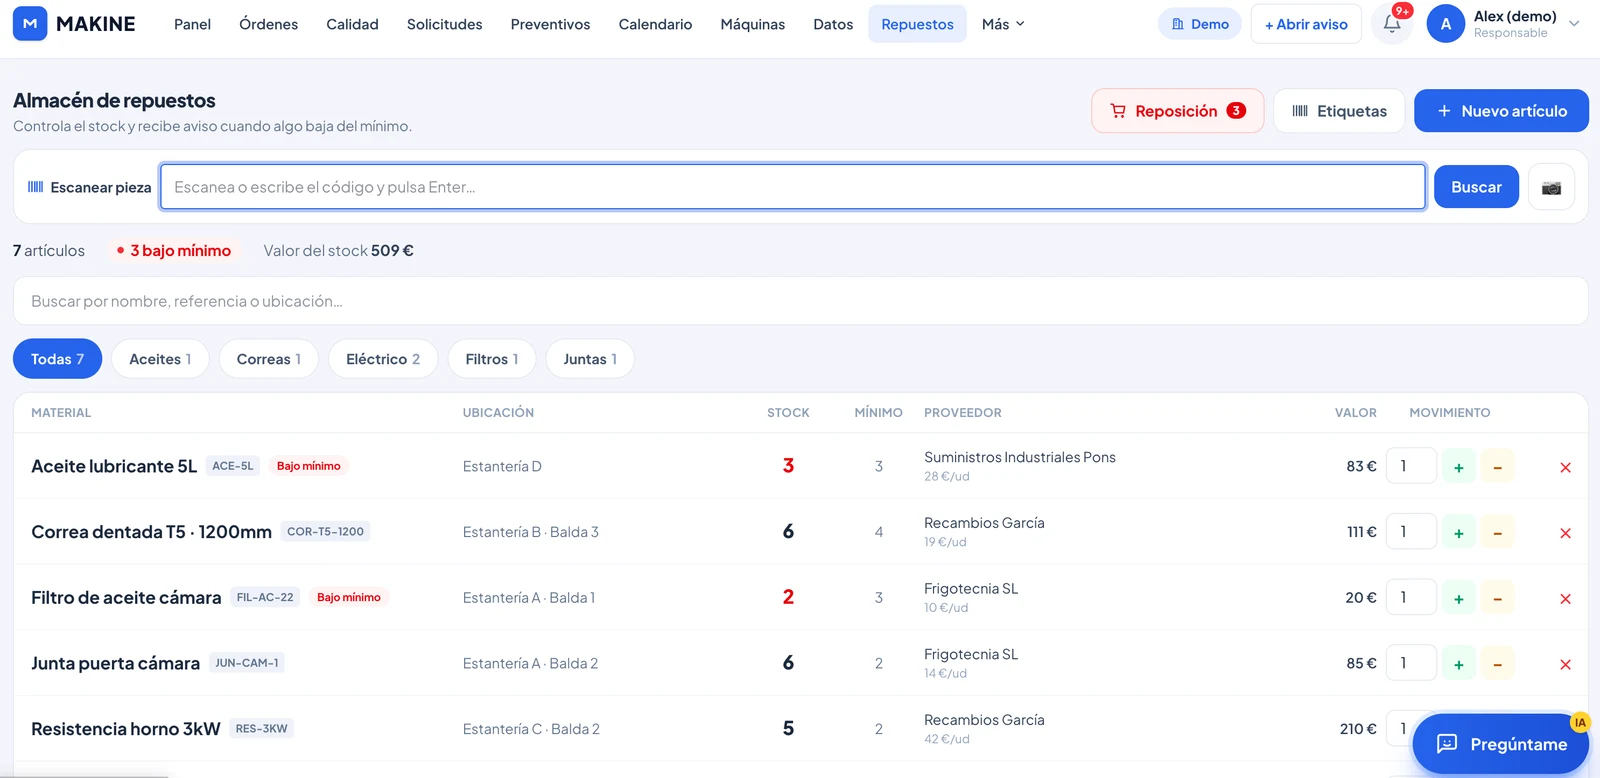Viewport: 1600px width, 778px height.
Task: Filter by the Eléctrico category
Action: [383, 359]
